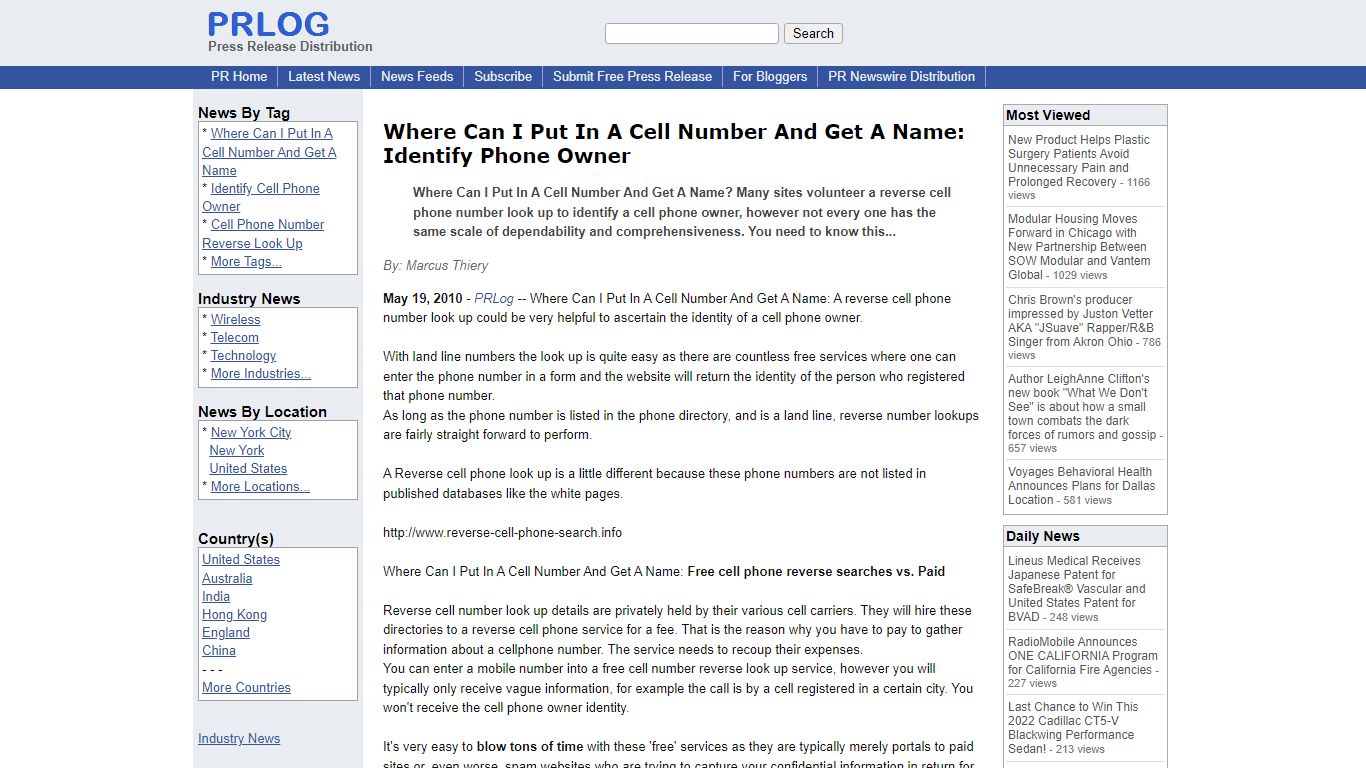Go to the News Feeds menu item

coord(417,76)
